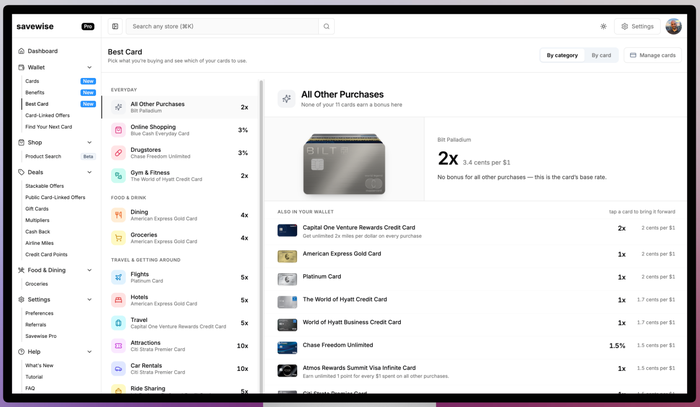Click the Platinum Card thumbnail
This screenshot has width=700, height=407.
(x=287, y=279)
